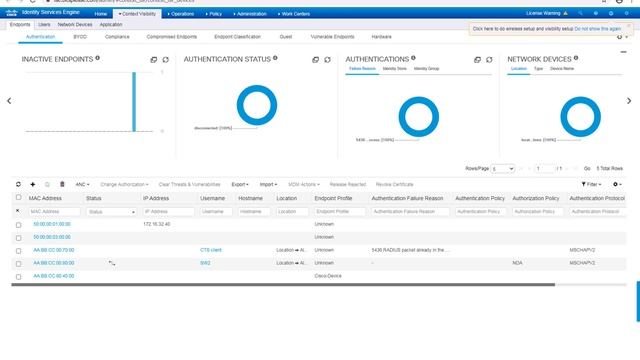The width and height of the screenshot is (640, 360).
Task: Click the Cisco logo icon
Action: [11, 13]
